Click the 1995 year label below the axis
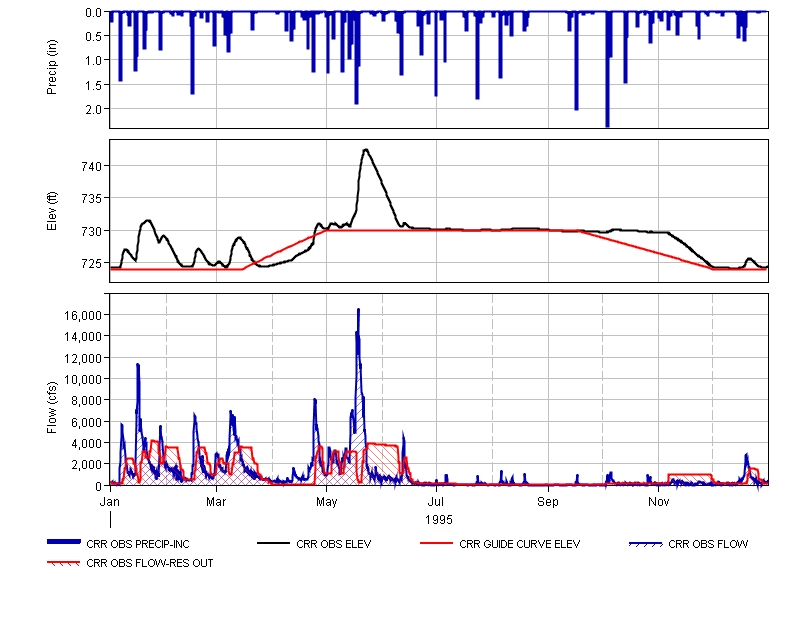 [438, 519]
